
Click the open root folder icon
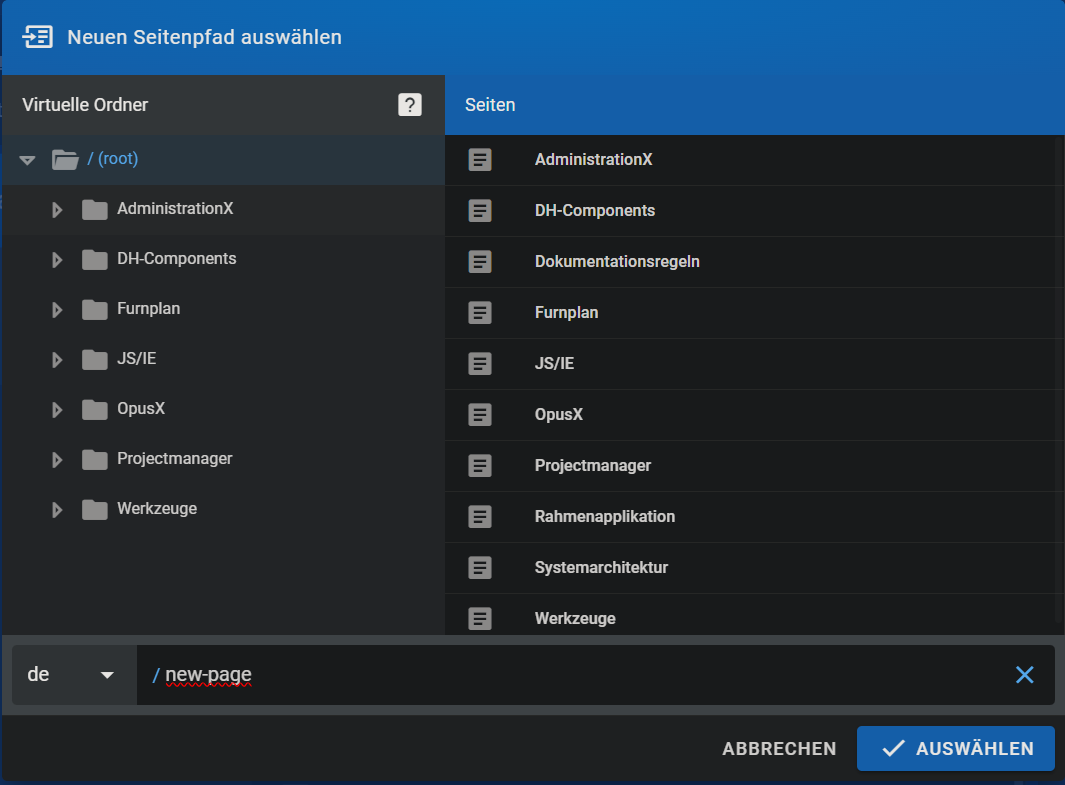click(x=65, y=159)
